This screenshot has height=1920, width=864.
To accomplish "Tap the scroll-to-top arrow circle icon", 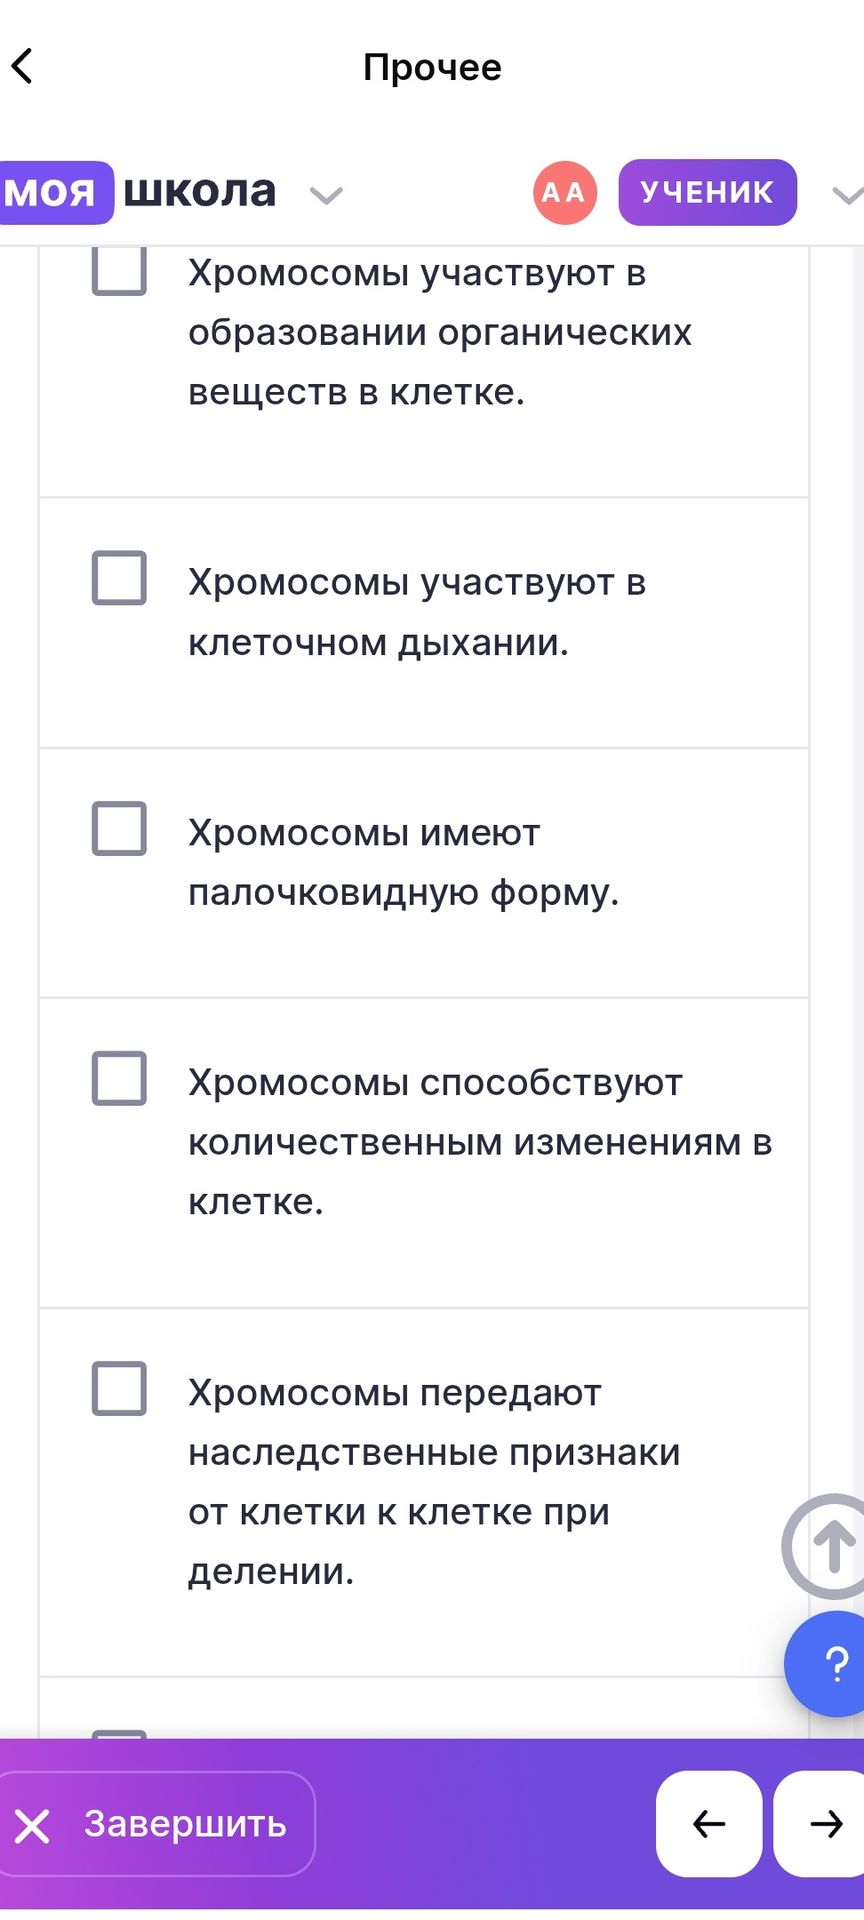I will (x=826, y=1546).
